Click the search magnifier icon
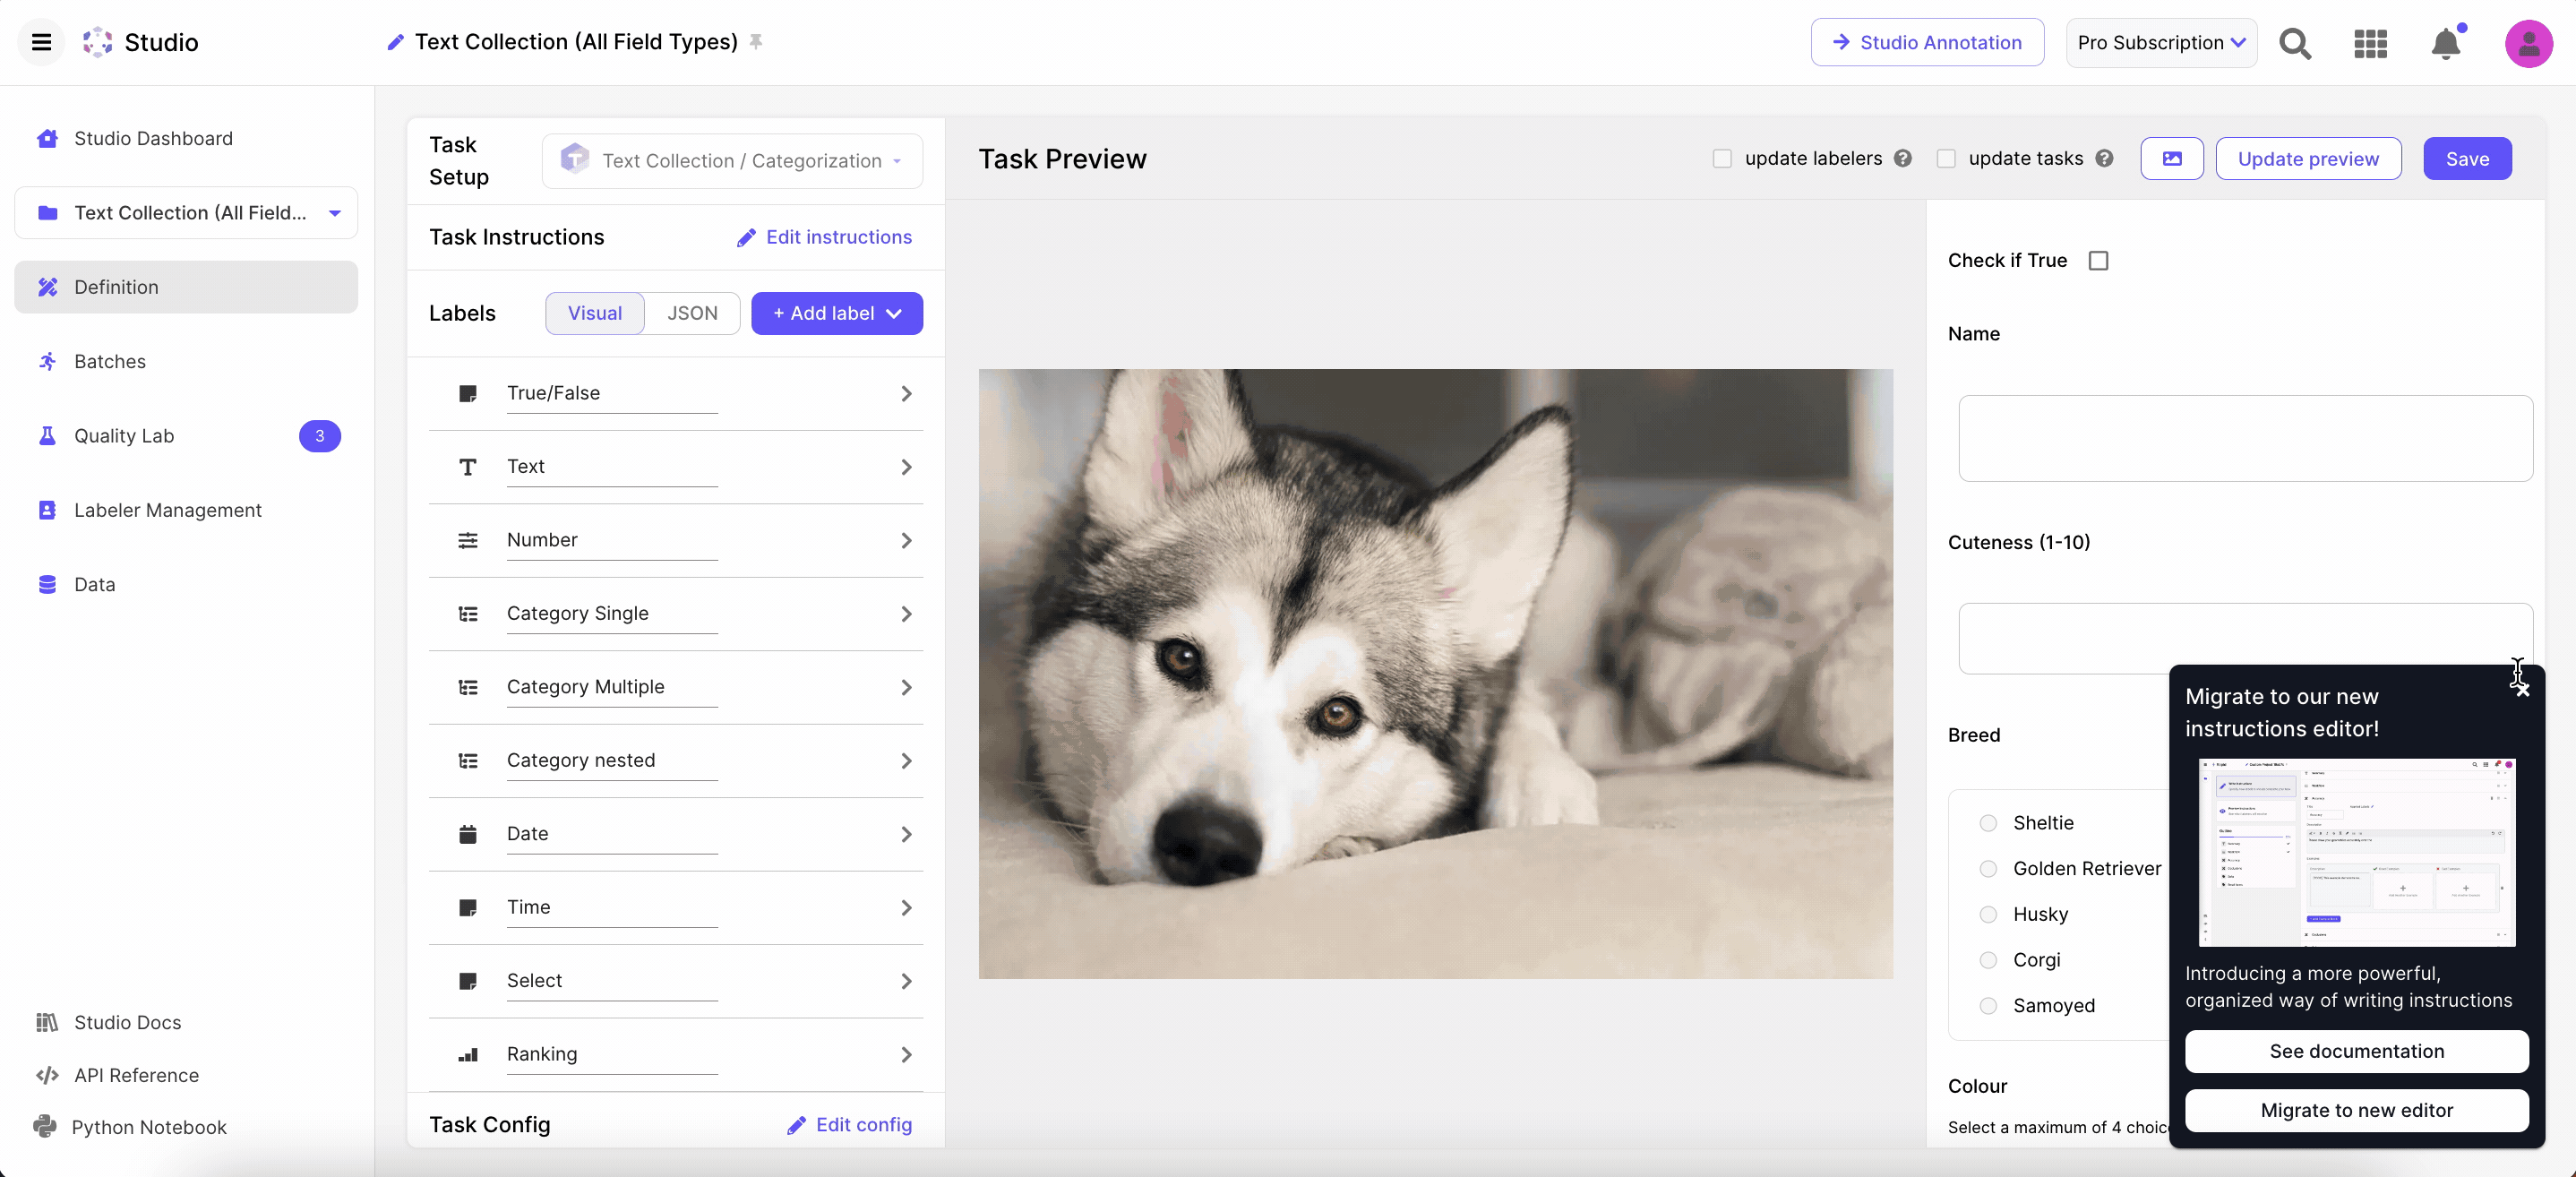 [2295, 43]
